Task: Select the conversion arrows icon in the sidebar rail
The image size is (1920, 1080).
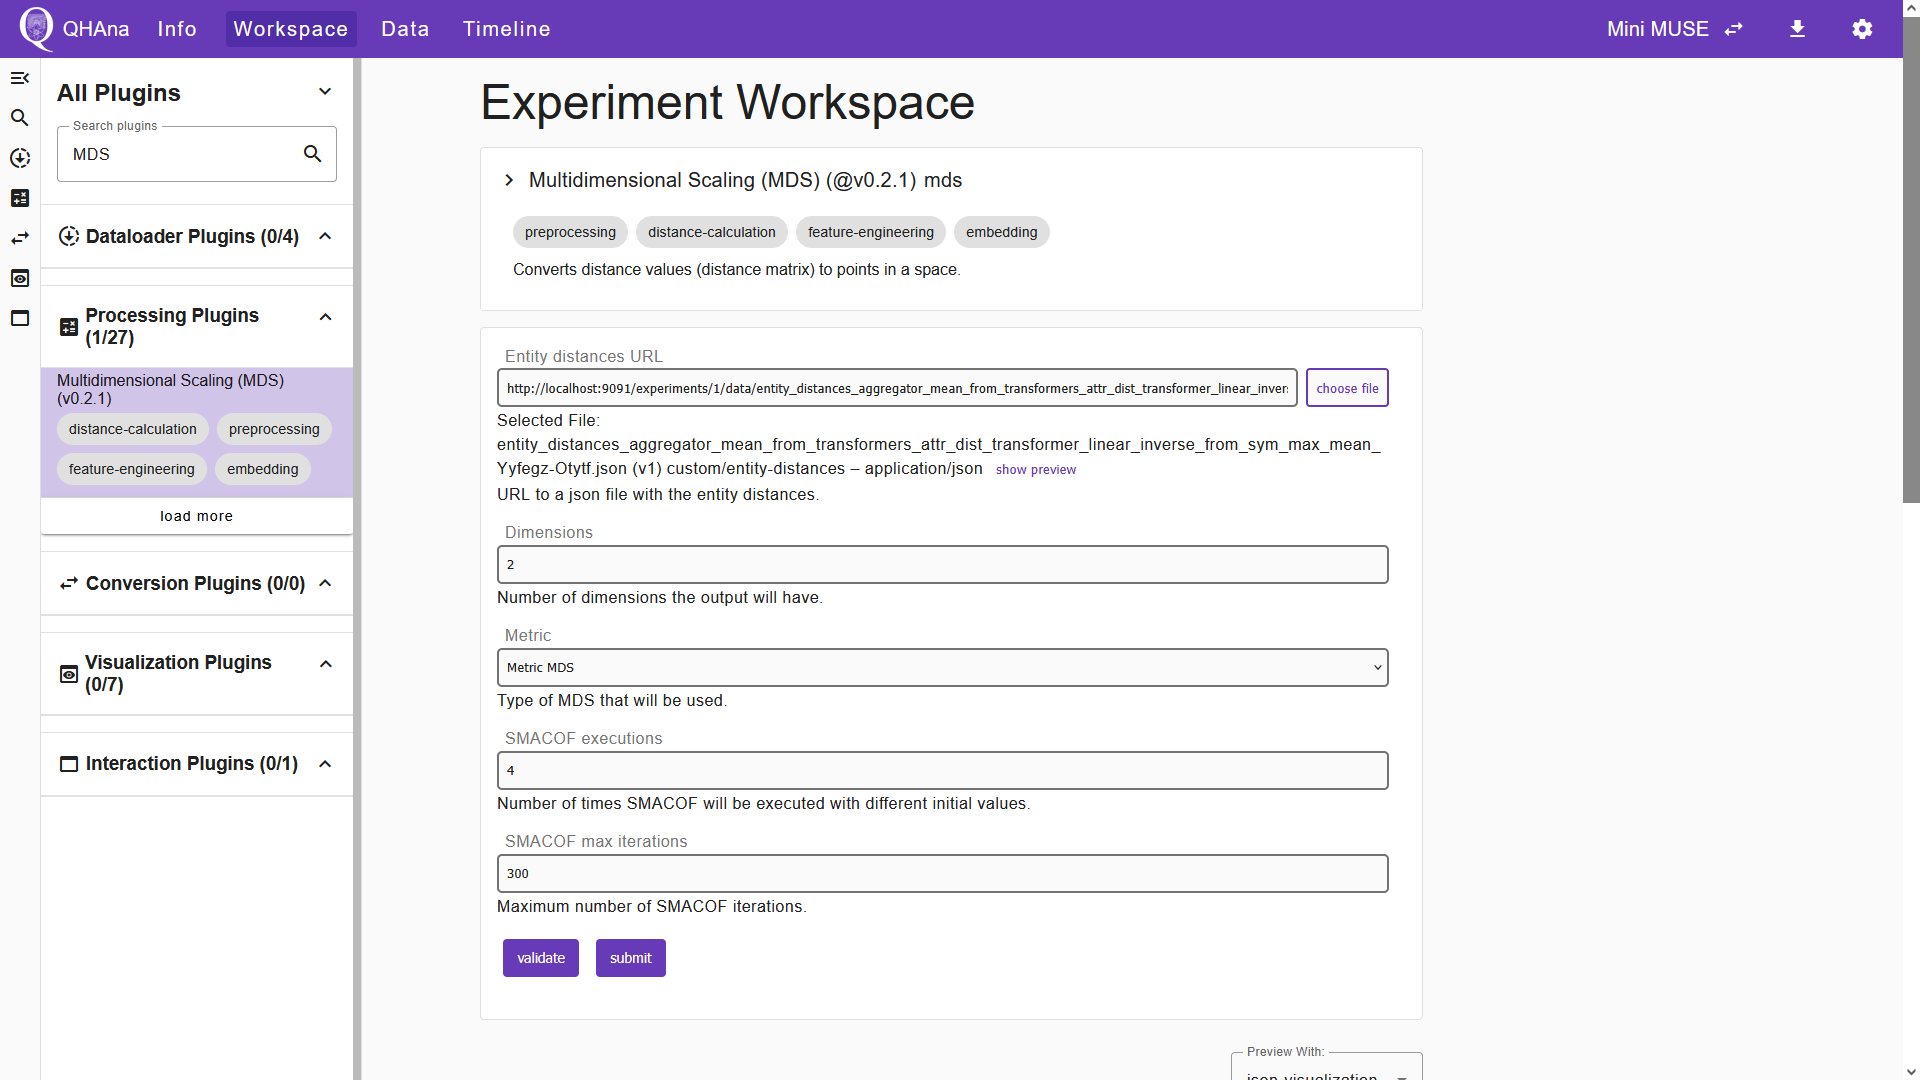Action: pyautogui.click(x=20, y=238)
